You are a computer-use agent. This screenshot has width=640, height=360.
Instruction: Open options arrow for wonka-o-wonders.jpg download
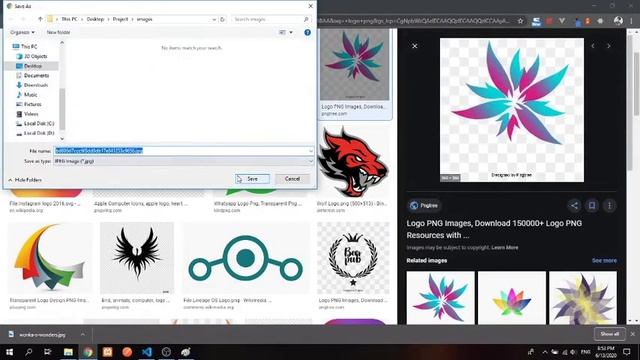(83, 334)
